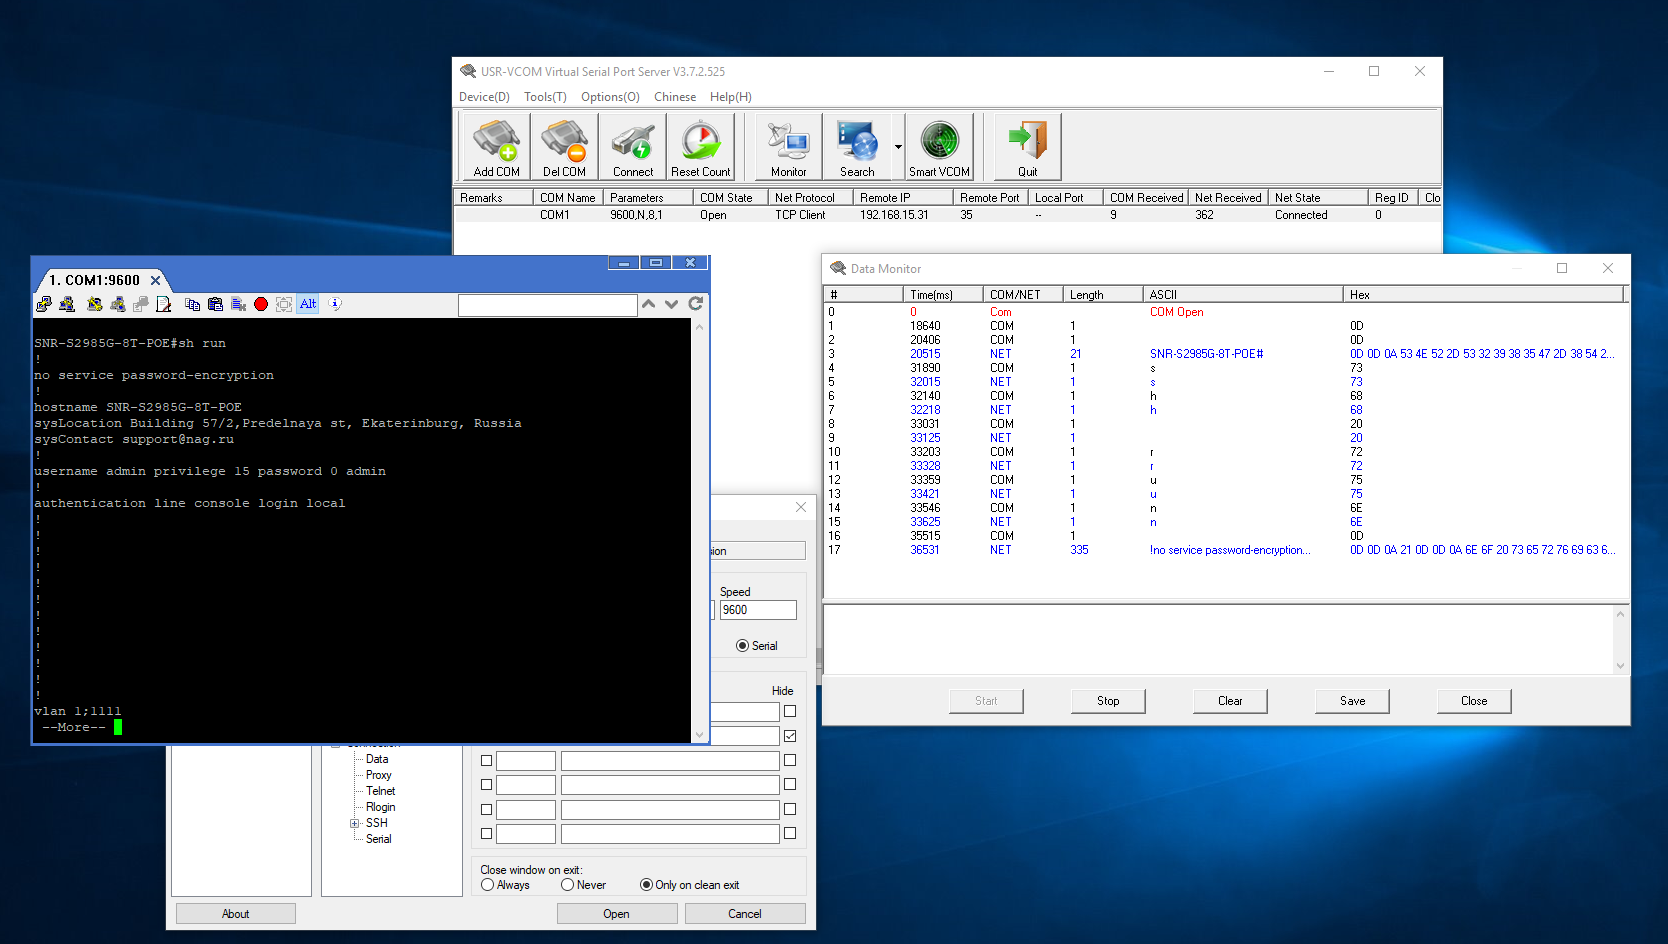Click the Save button in Data Monitor
Screen dimensions: 1668x944
[x=1352, y=701]
